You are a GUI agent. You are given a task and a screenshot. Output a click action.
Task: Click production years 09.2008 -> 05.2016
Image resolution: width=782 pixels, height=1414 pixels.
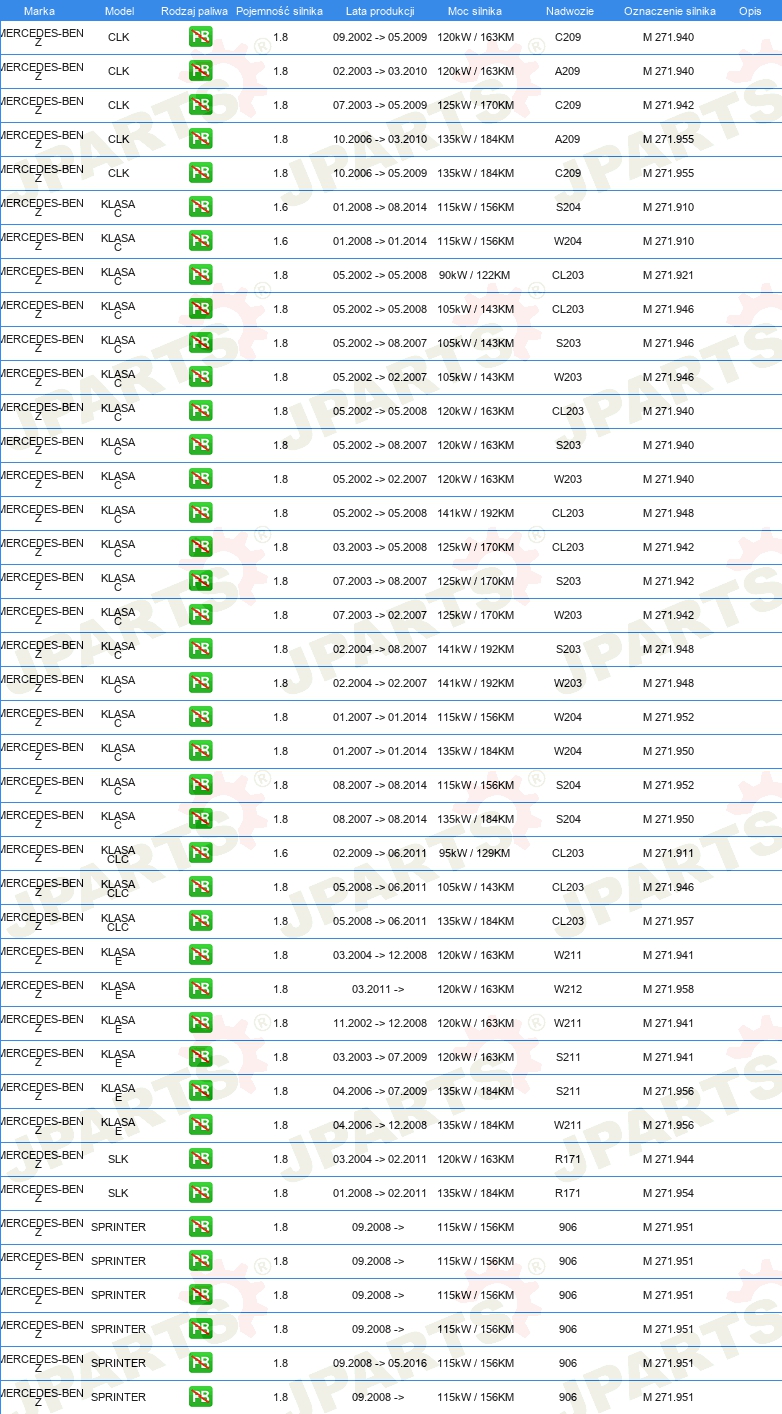pos(380,1363)
